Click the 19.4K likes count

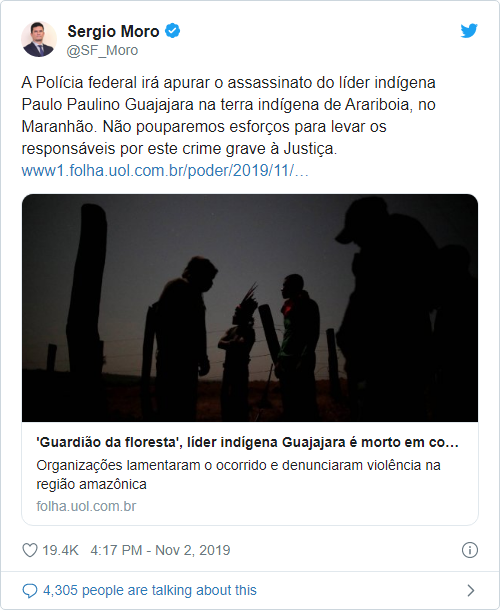60,550
